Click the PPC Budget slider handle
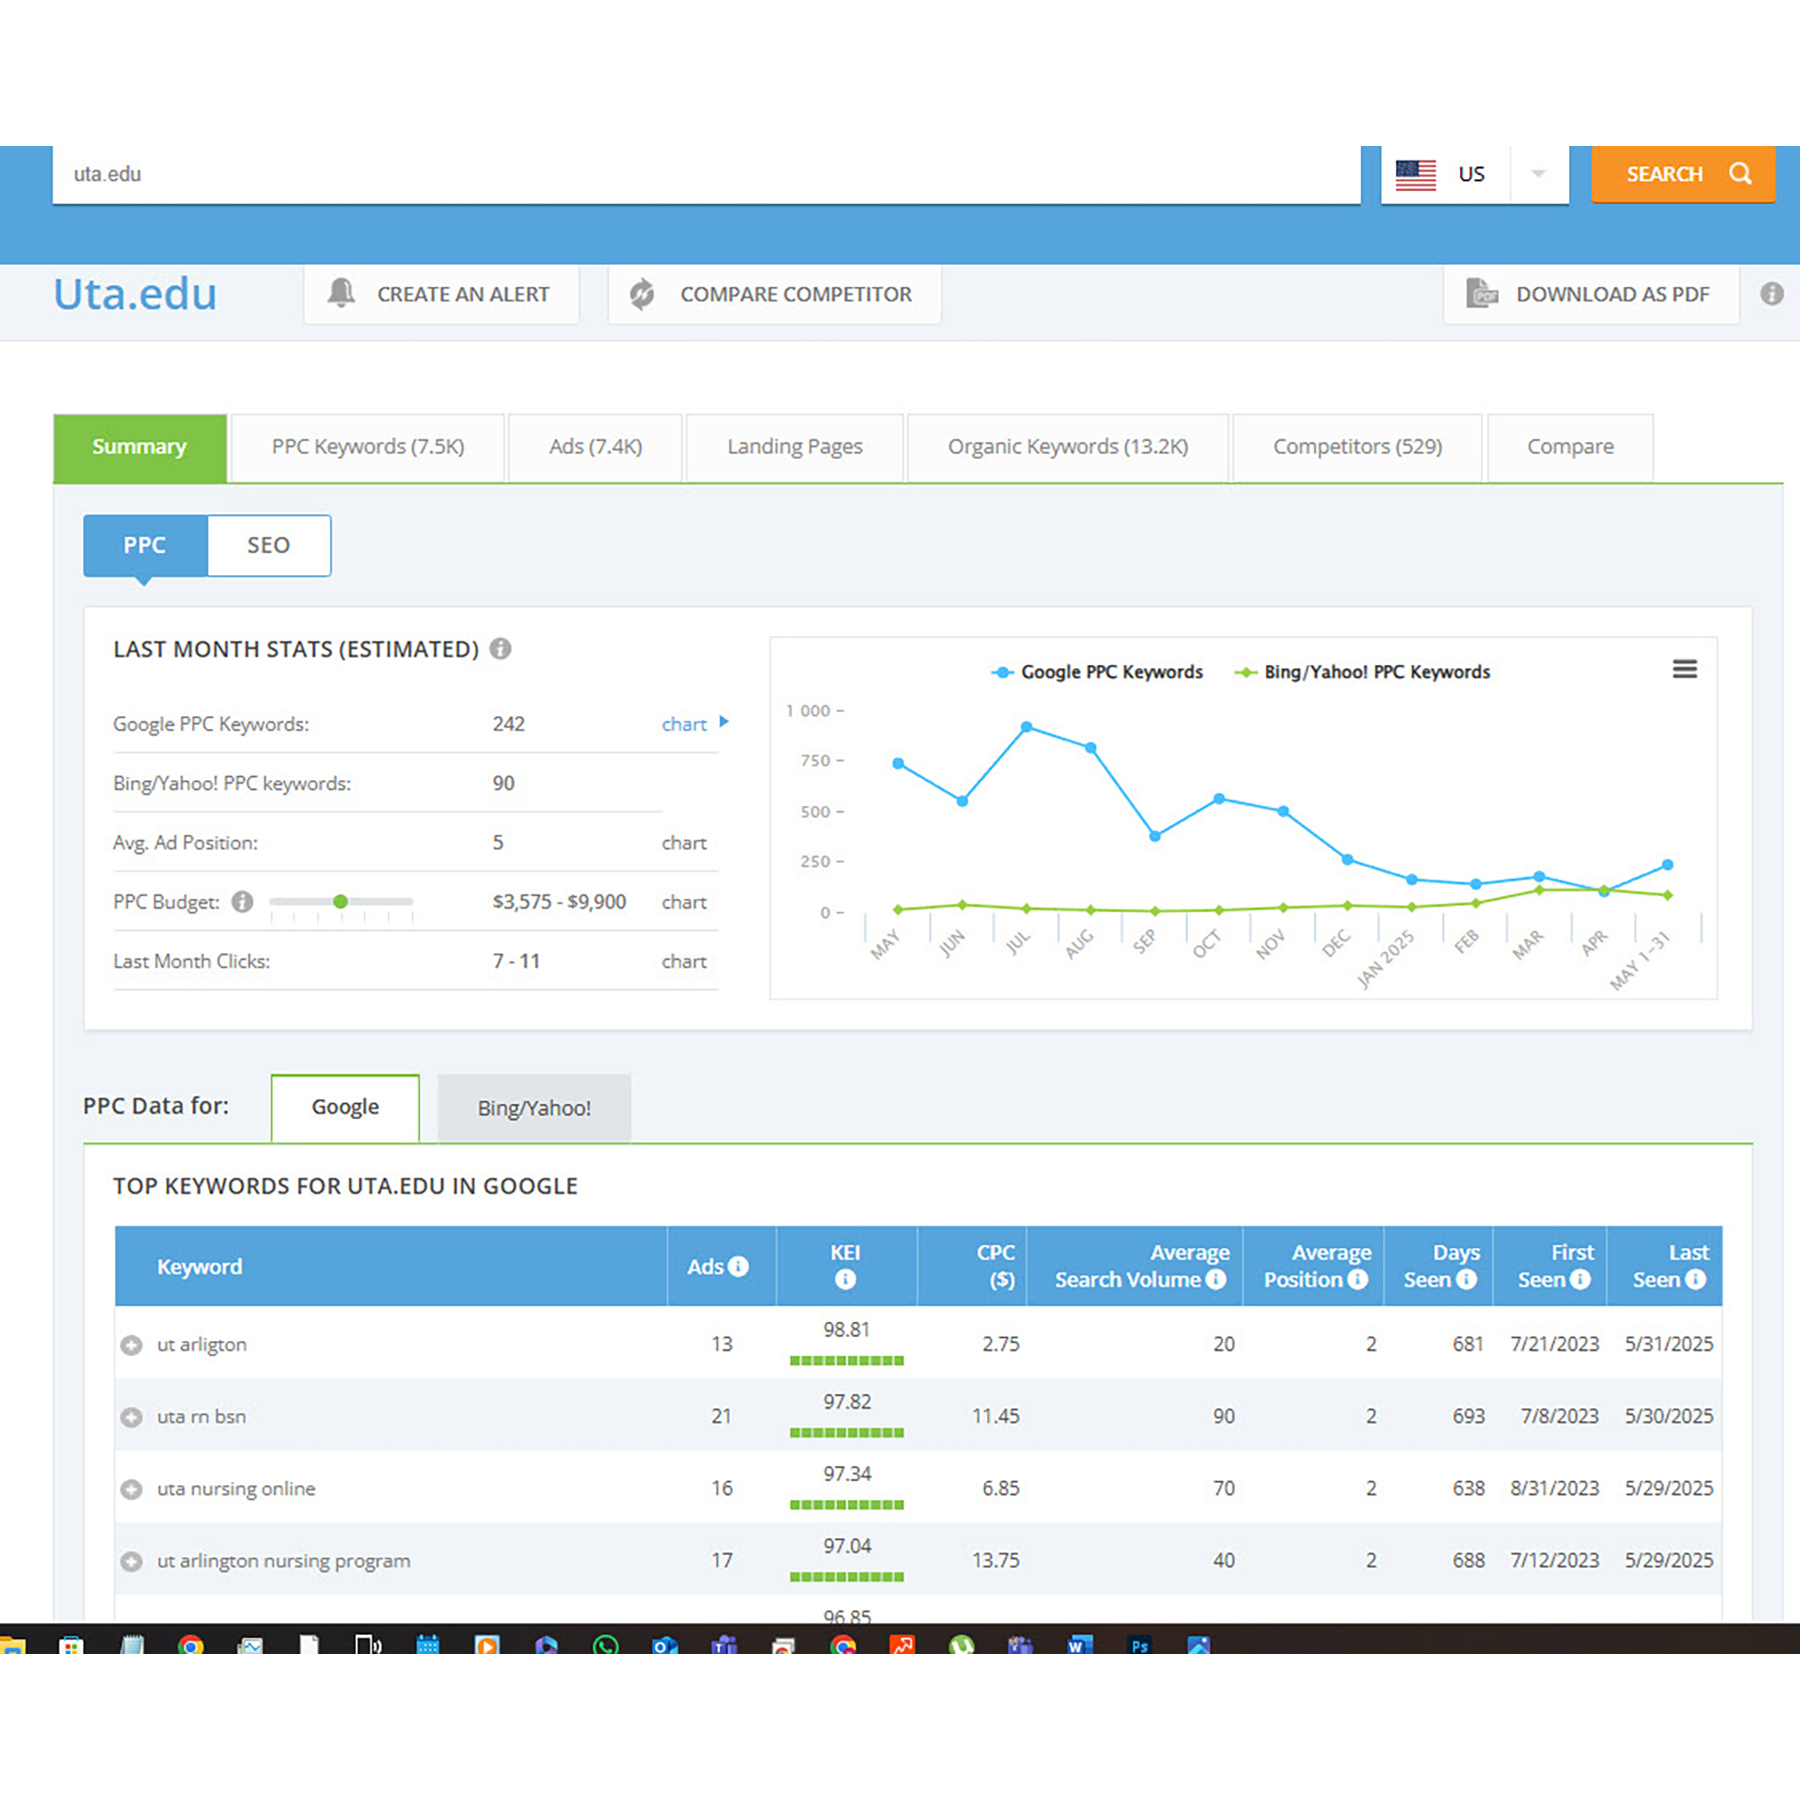 pyautogui.click(x=340, y=901)
